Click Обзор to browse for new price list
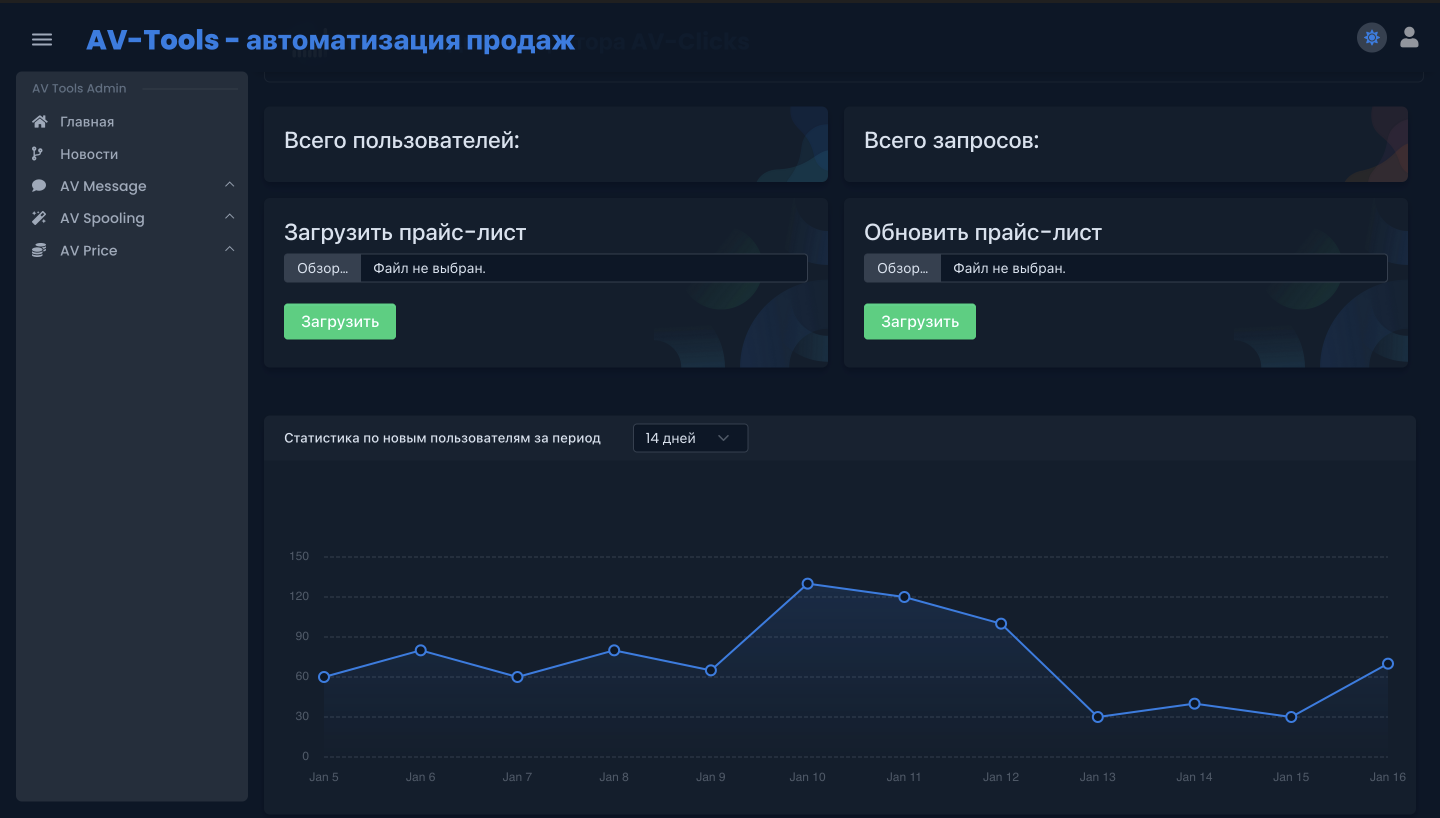1440x818 pixels. tap(321, 267)
